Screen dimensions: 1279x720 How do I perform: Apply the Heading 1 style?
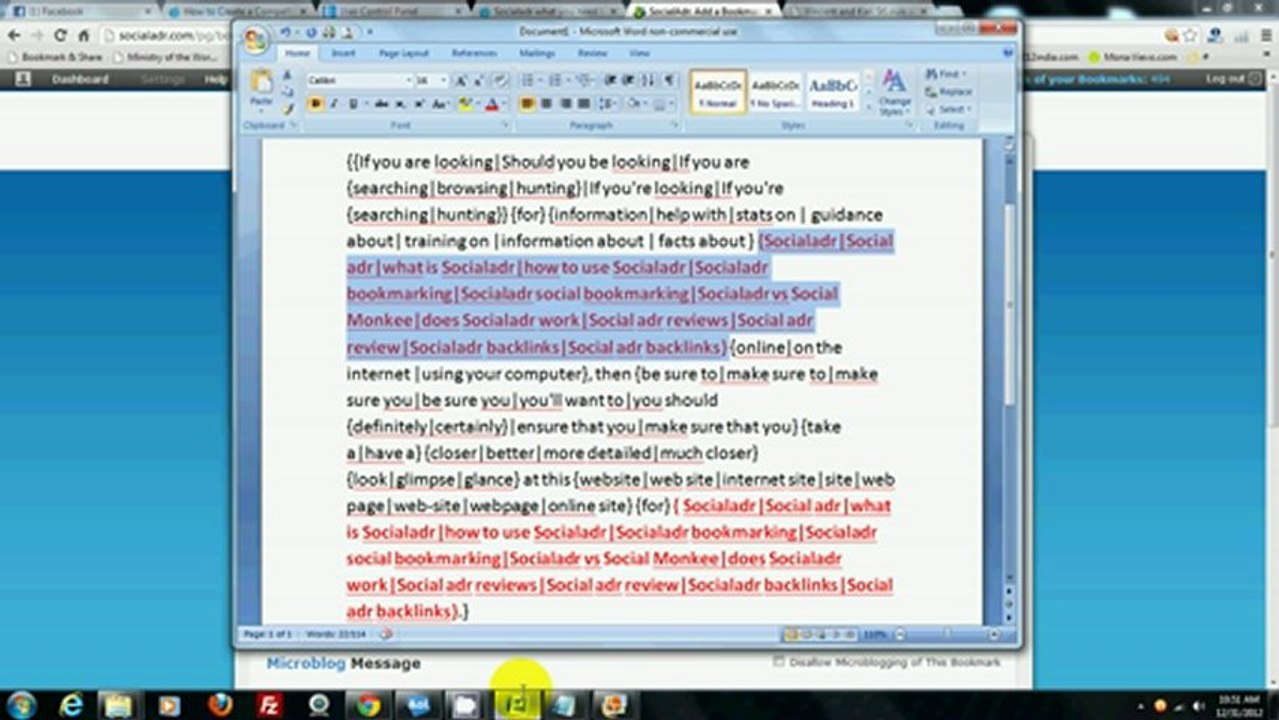tap(832, 92)
